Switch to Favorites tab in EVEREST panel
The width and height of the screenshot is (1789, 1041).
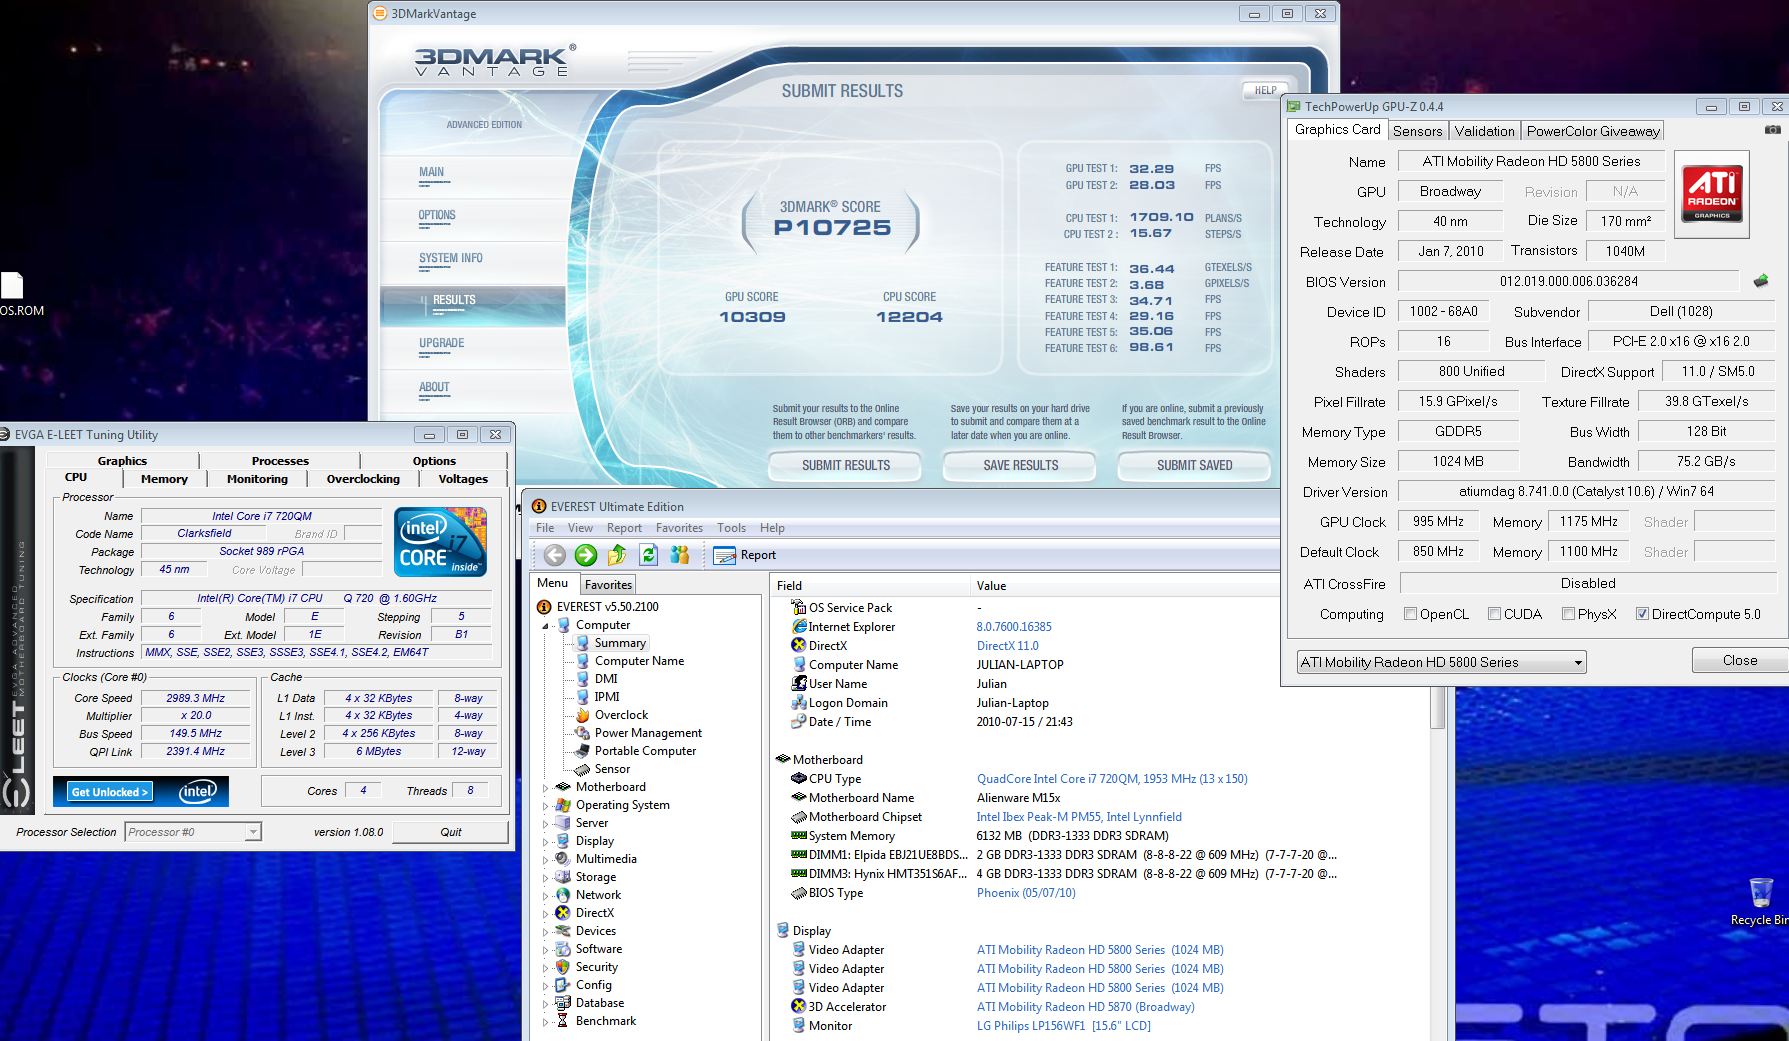click(608, 585)
